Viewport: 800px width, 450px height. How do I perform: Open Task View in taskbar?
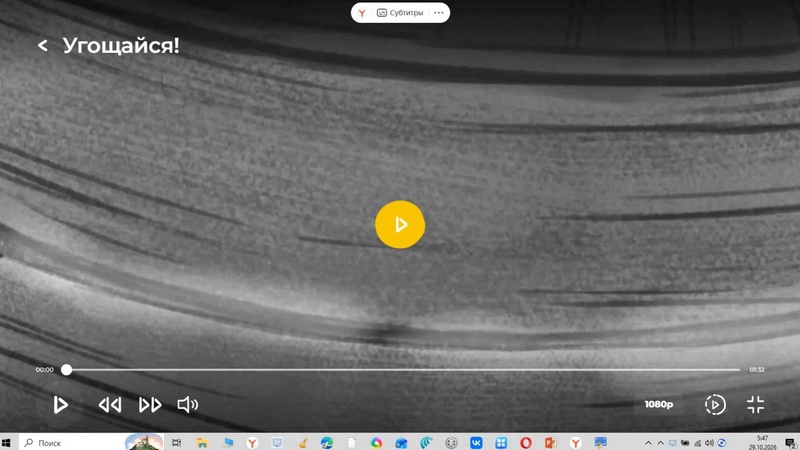pos(176,442)
